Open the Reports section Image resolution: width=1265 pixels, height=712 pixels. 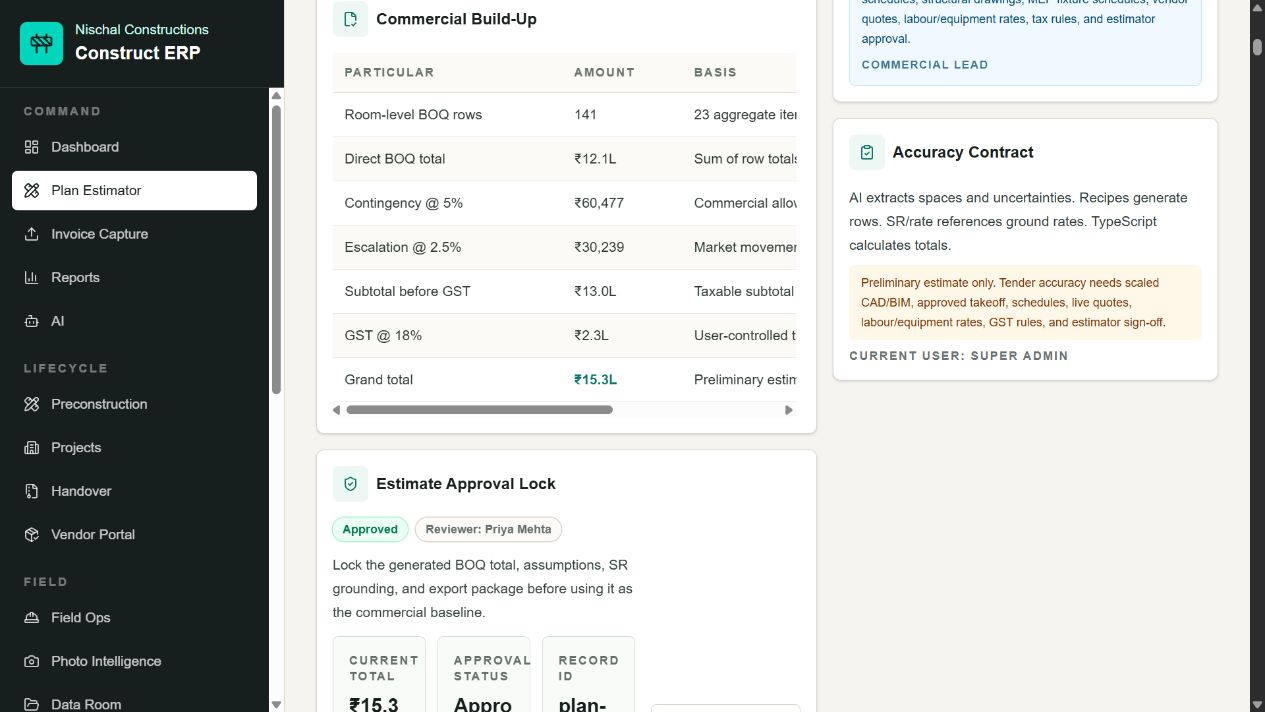[134, 277]
